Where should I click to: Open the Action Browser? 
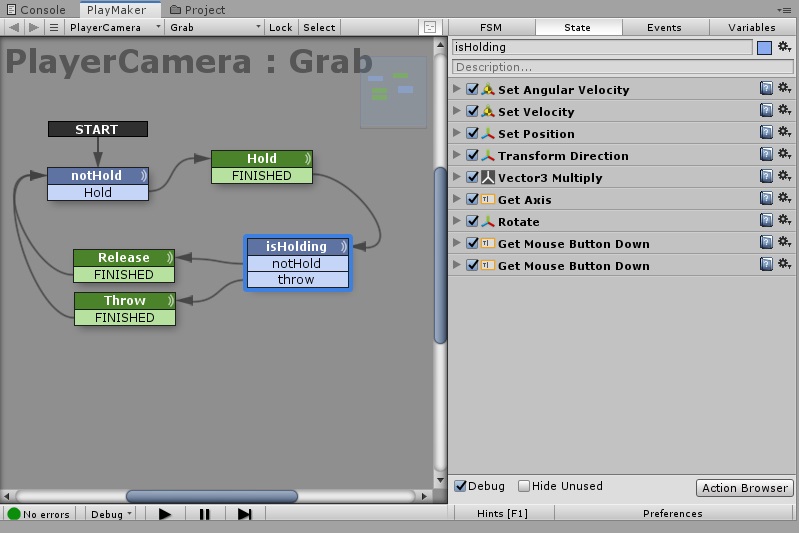click(744, 488)
